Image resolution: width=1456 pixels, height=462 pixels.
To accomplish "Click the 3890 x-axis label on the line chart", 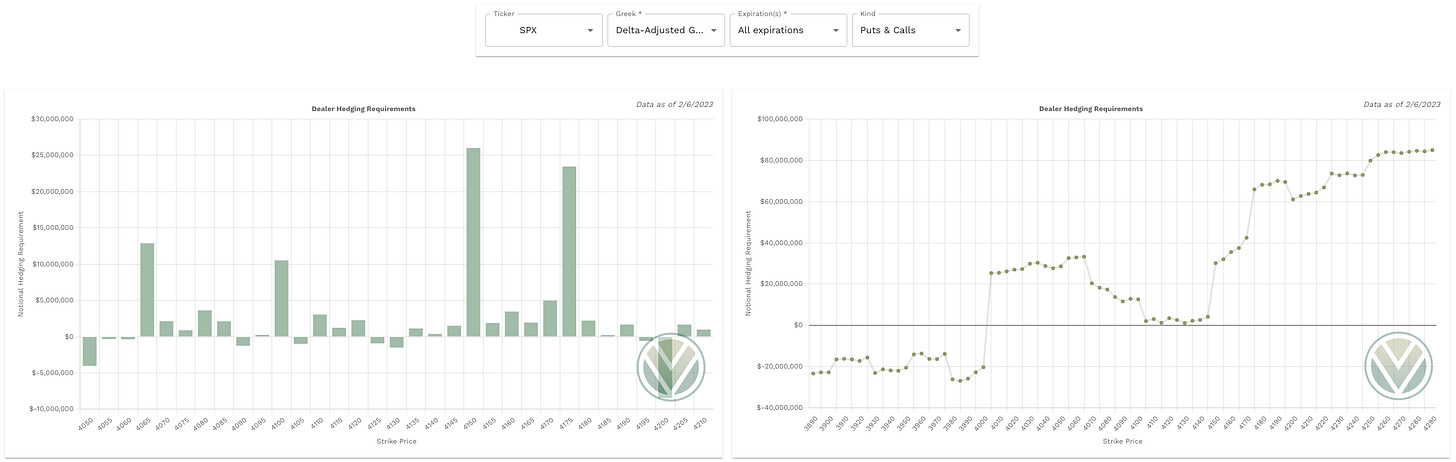I will point(811,422).
